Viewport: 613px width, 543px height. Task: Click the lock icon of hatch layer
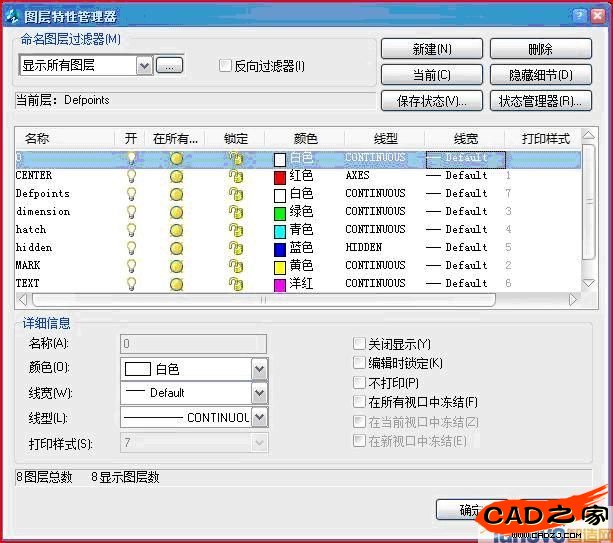click(x=236, y=230)
